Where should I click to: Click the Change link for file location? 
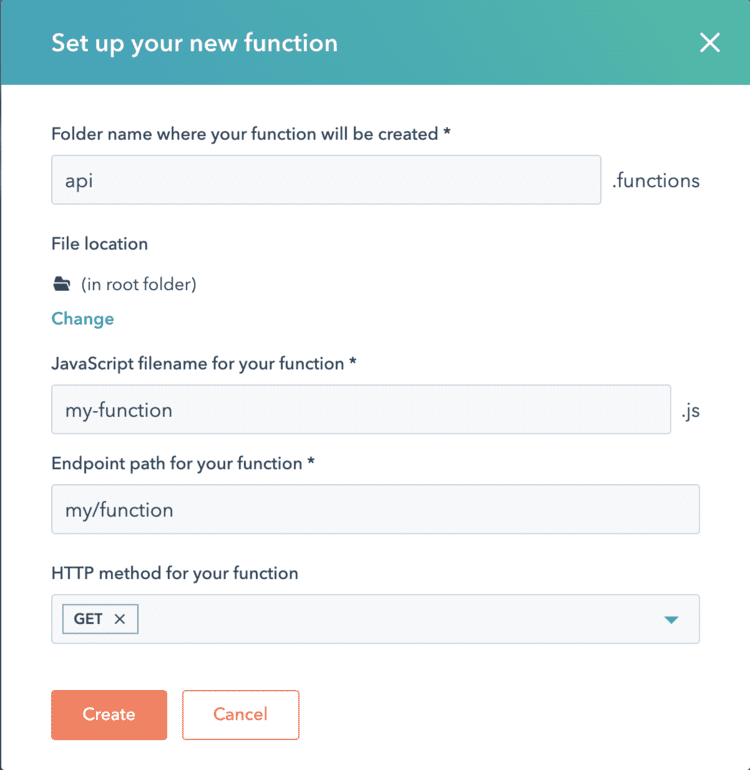click(x=83, y=319)
